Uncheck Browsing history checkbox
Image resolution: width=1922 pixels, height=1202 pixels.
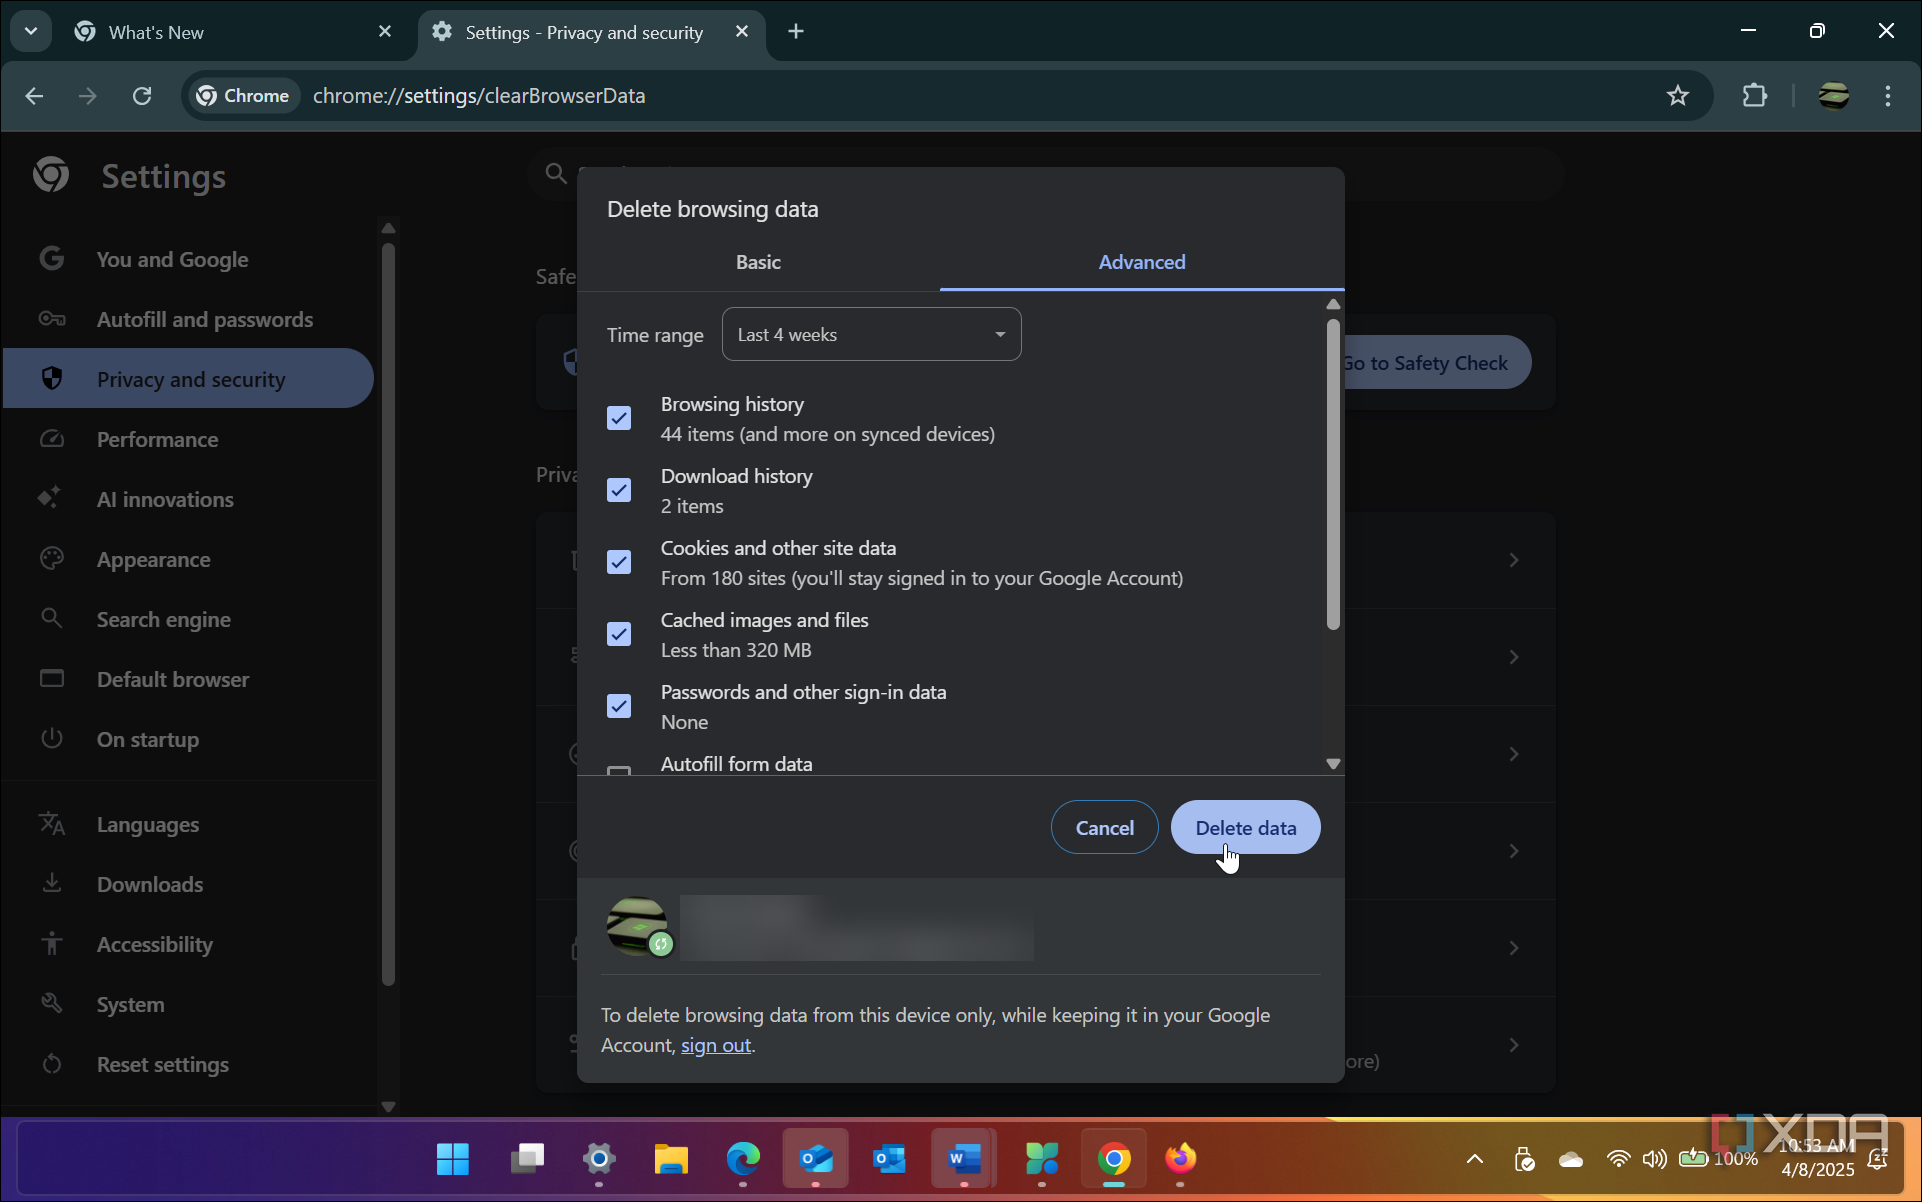[x=619, y=418]
